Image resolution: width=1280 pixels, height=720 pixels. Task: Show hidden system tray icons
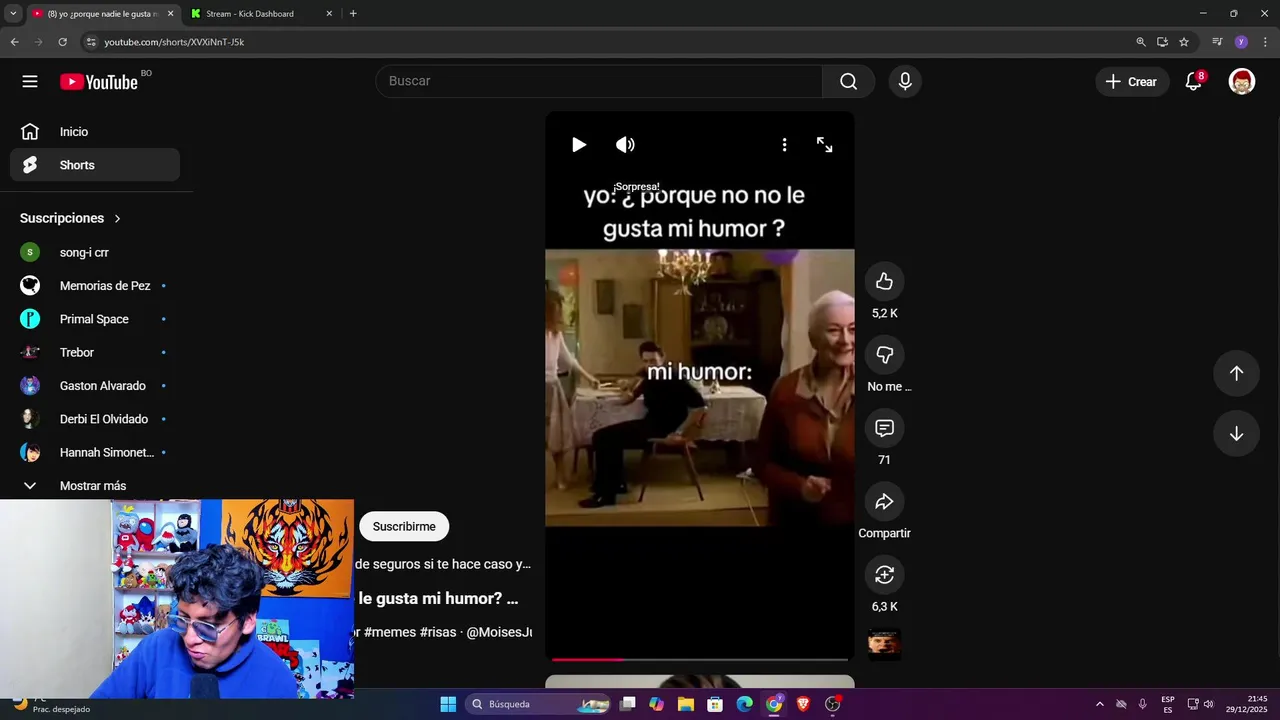1100,704
